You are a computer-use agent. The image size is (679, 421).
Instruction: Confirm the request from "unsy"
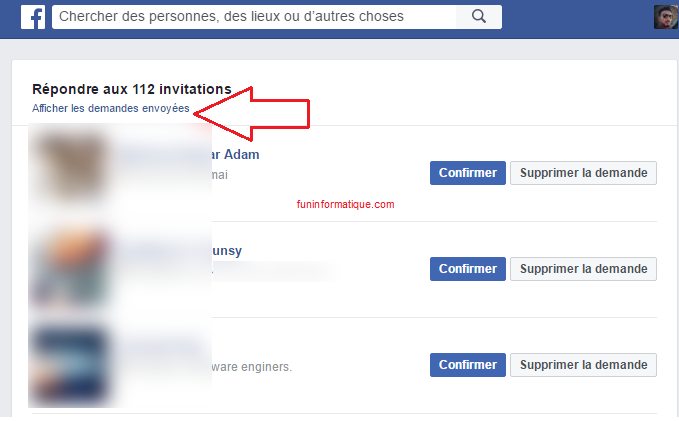pos(467,268)
